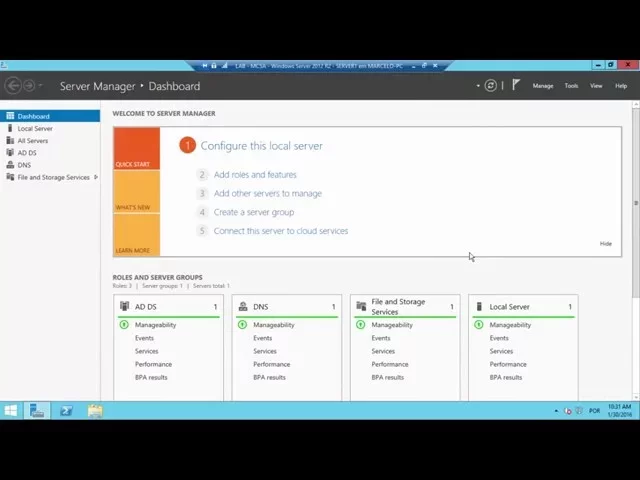This screenshot has width=640, height=480.
Task: Open File Explorer from the taskbar
Action: pyautogui.click(x=95, y=411)
